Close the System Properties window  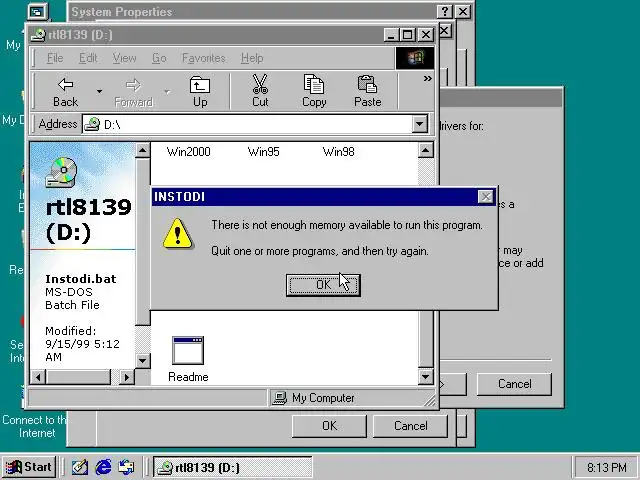[x=462, y=11]
